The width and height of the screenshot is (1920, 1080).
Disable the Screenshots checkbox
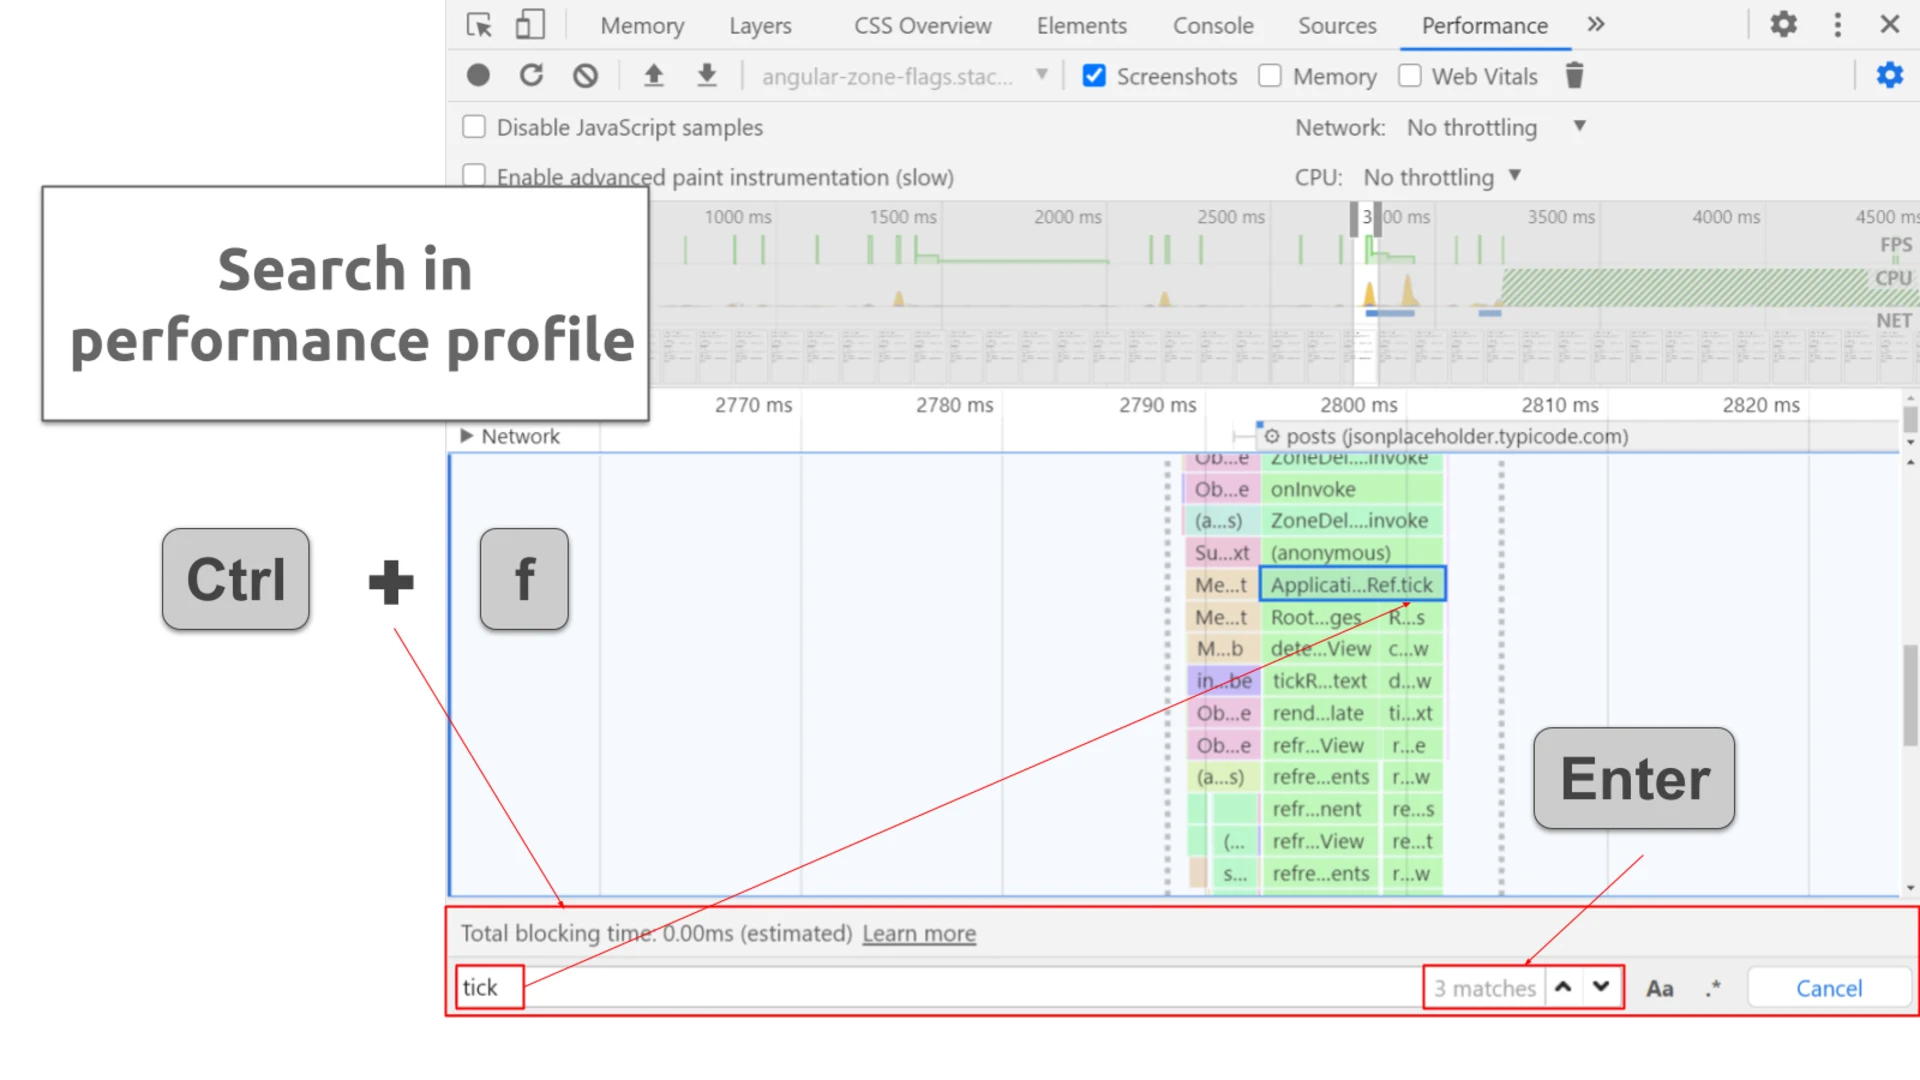point(1094,75)
